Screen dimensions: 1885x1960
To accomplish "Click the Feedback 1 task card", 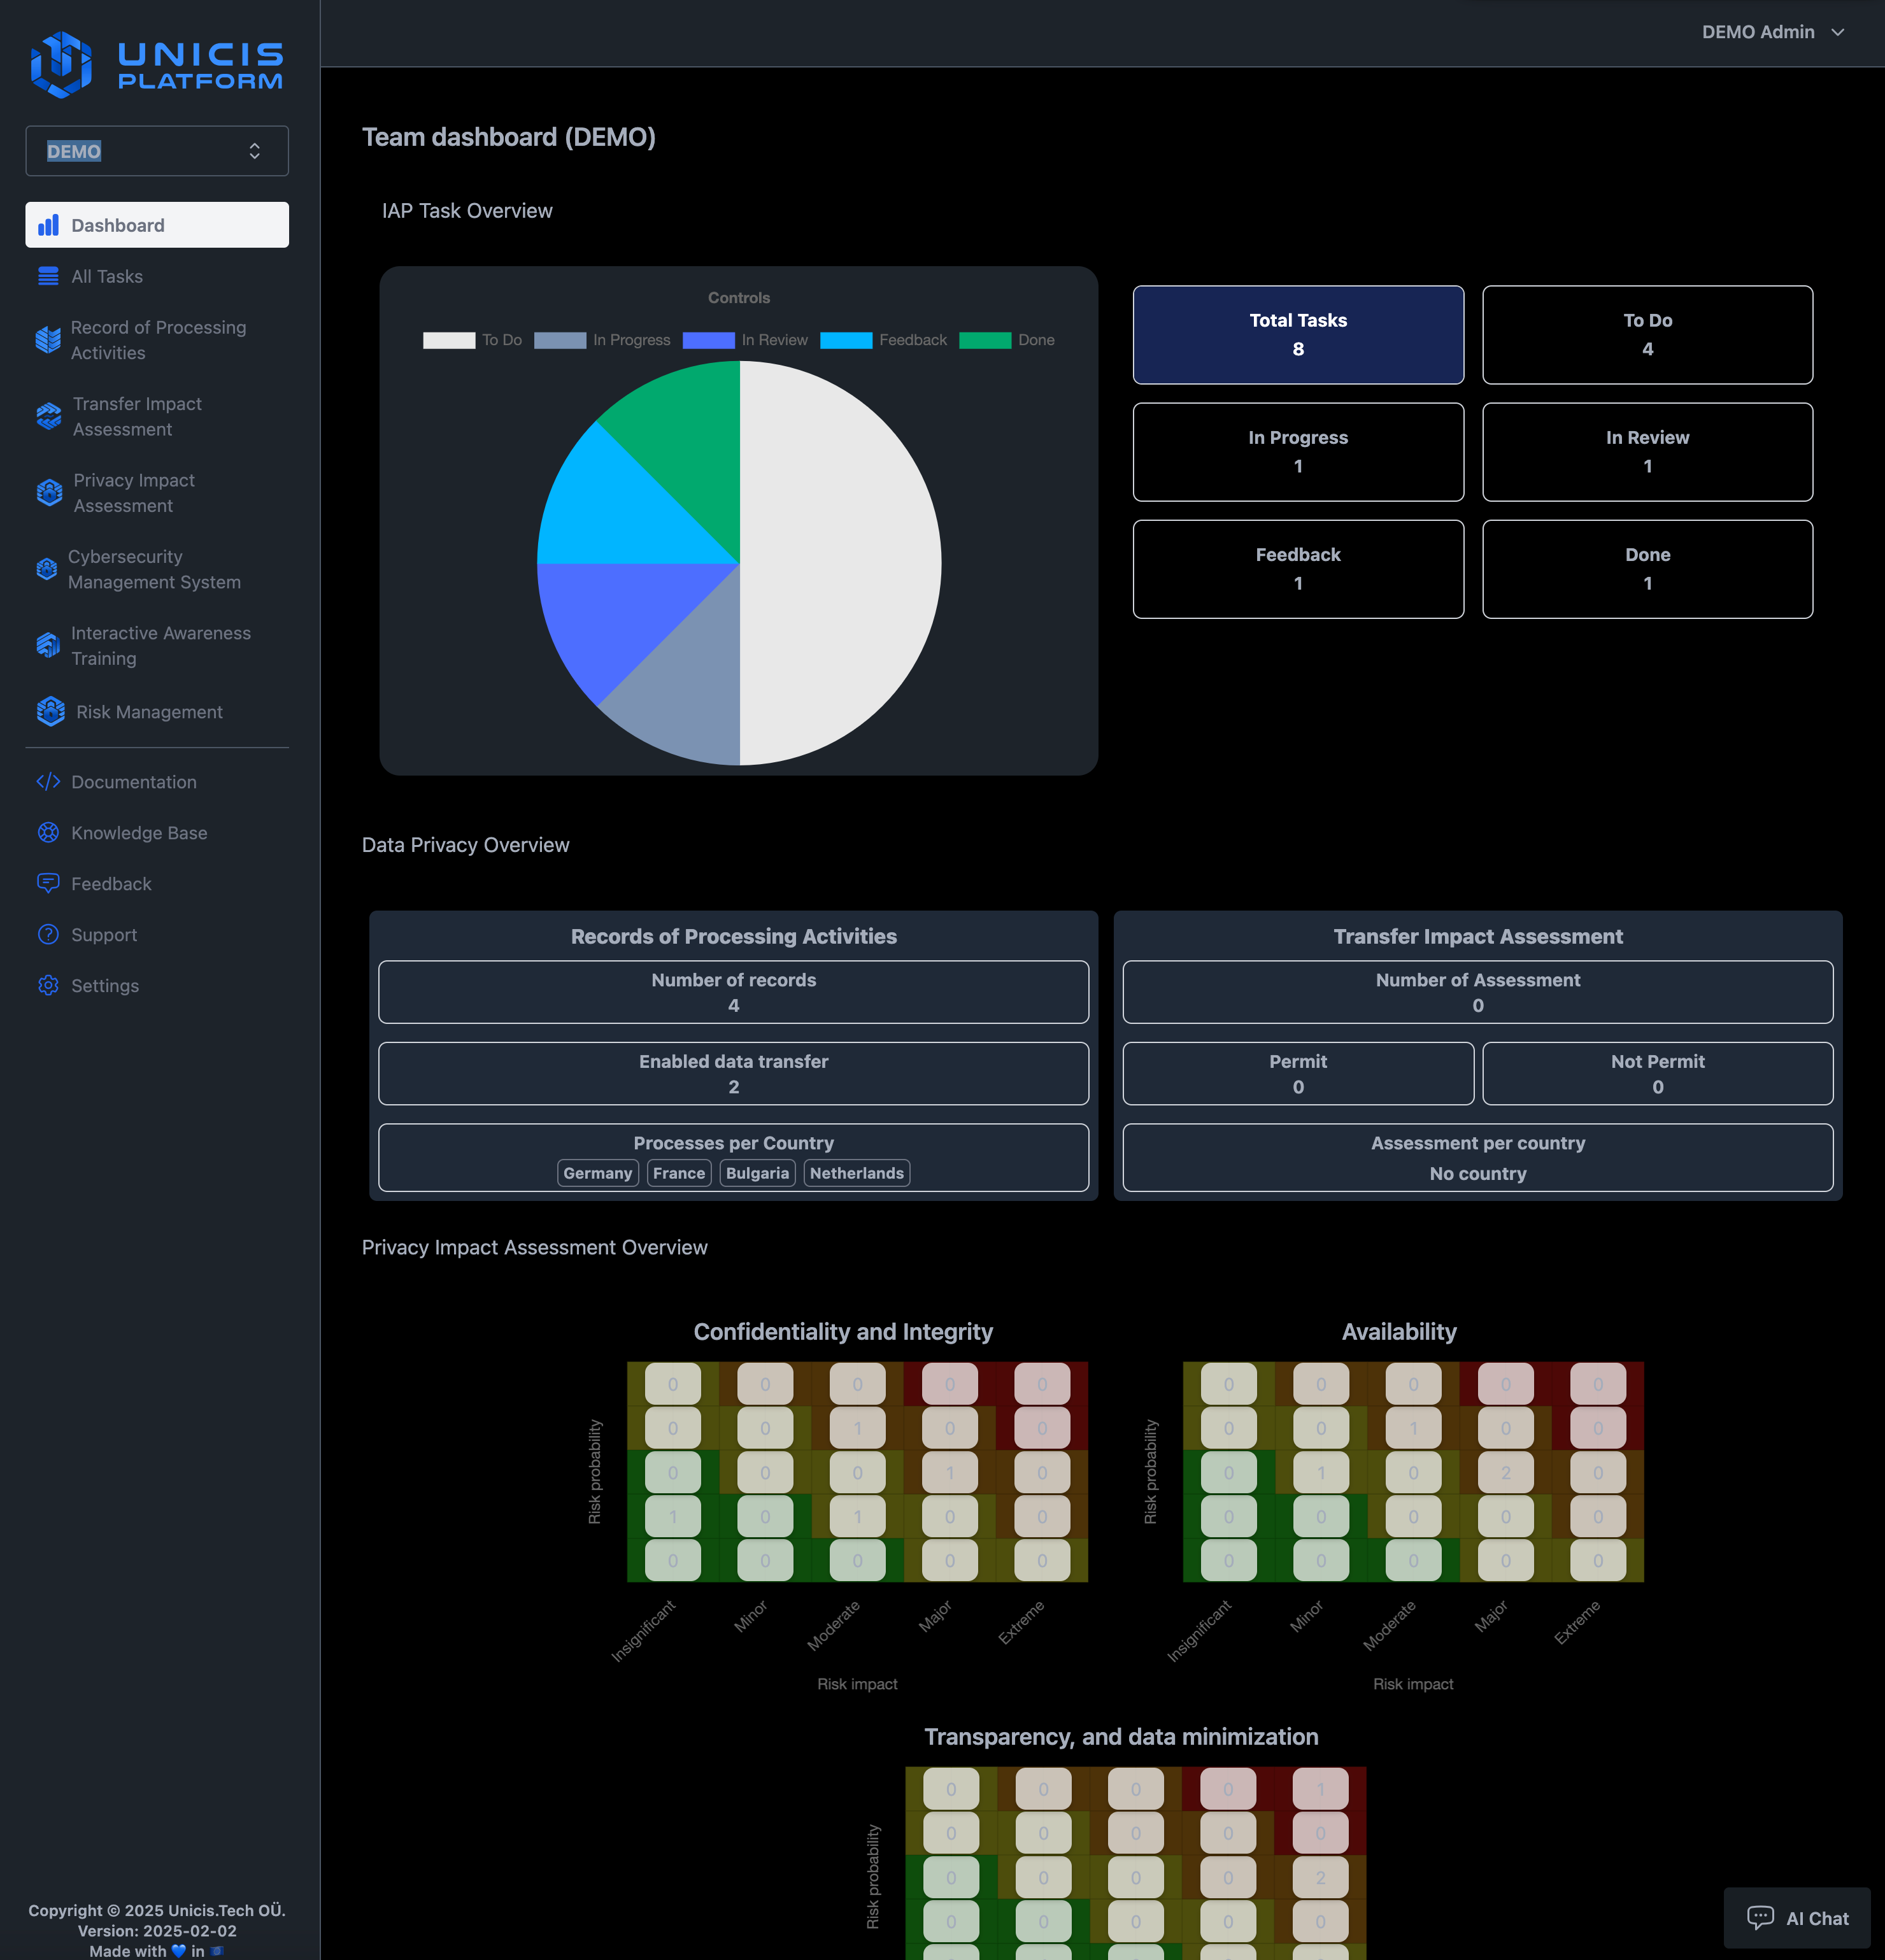I will click(1298, 569).
